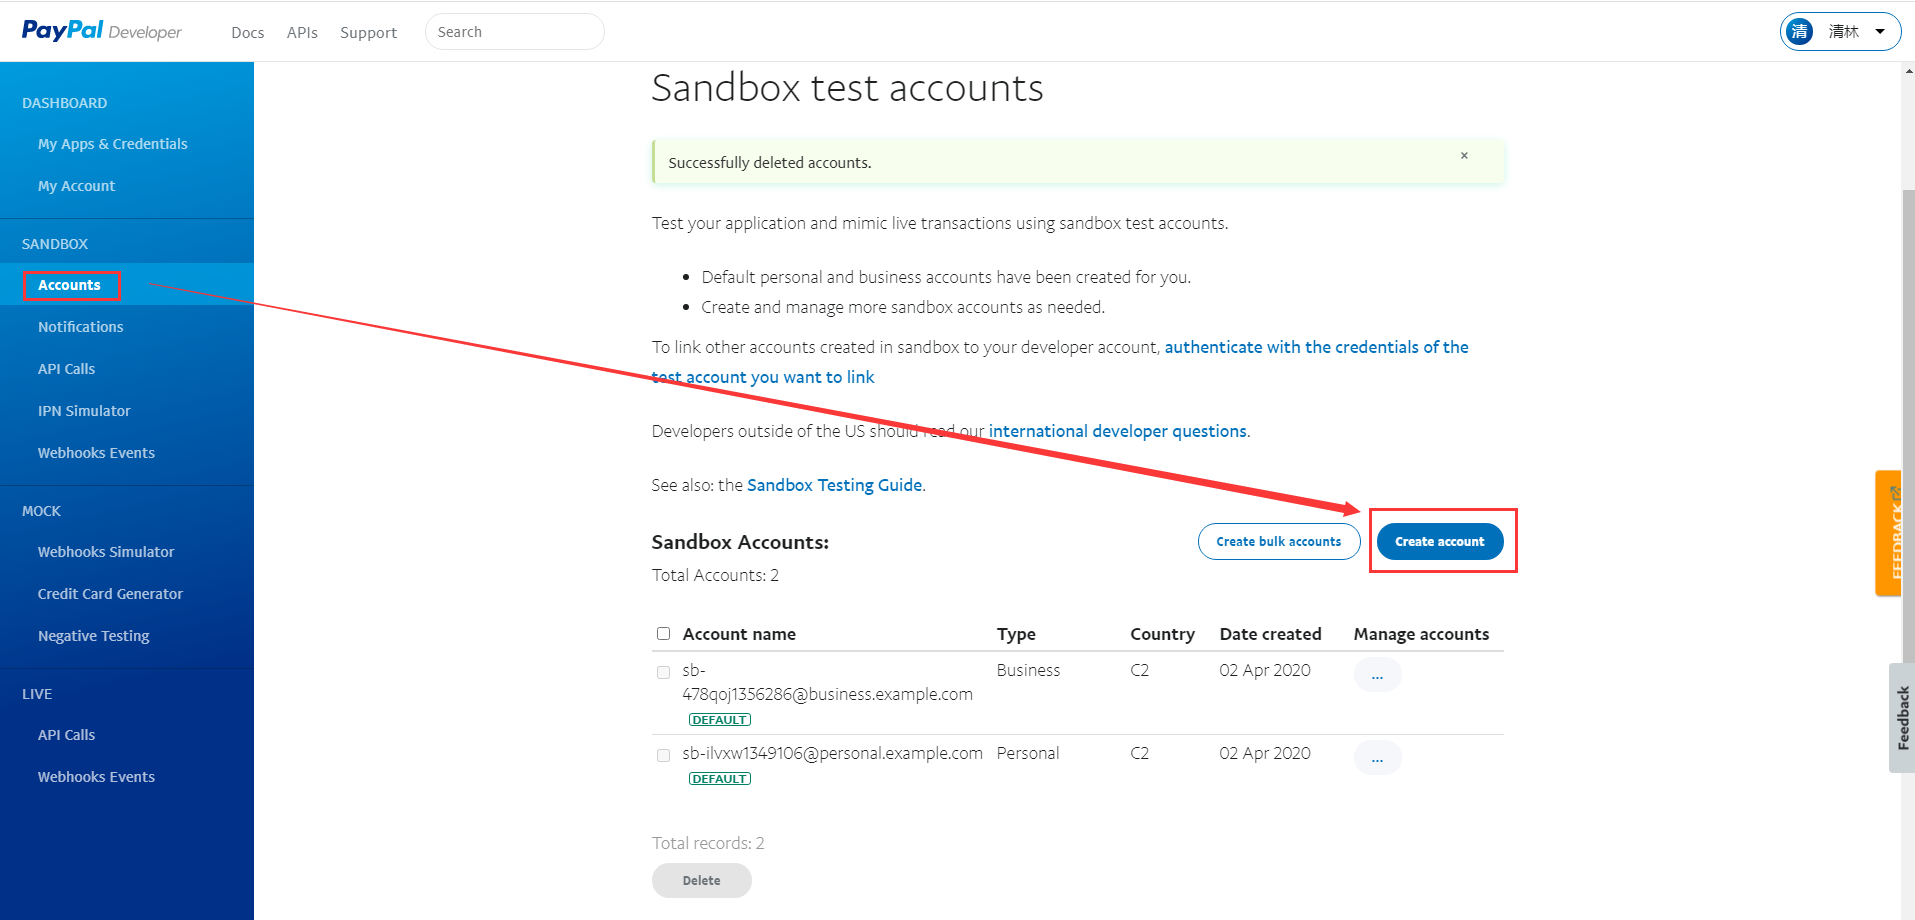The width and height of the screenshot is (1915, 920).
Task: Open Webhooks Simulator
Action: 106,552
